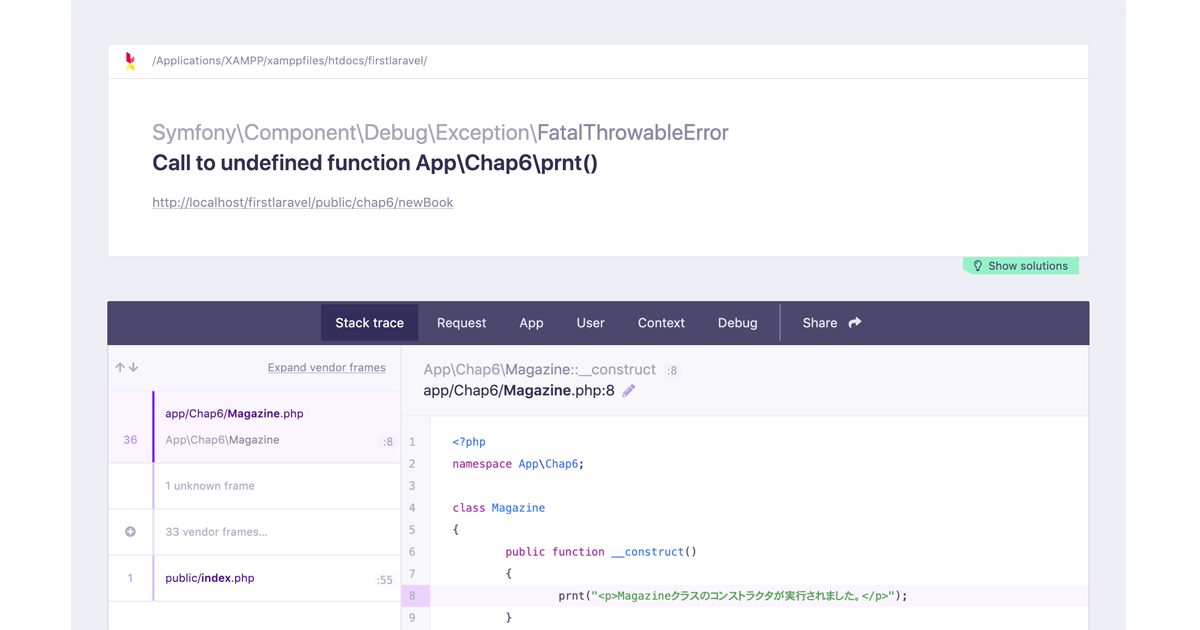Go to previous frame with up arrow
1200x630 pixels.
tap(120, 368)
